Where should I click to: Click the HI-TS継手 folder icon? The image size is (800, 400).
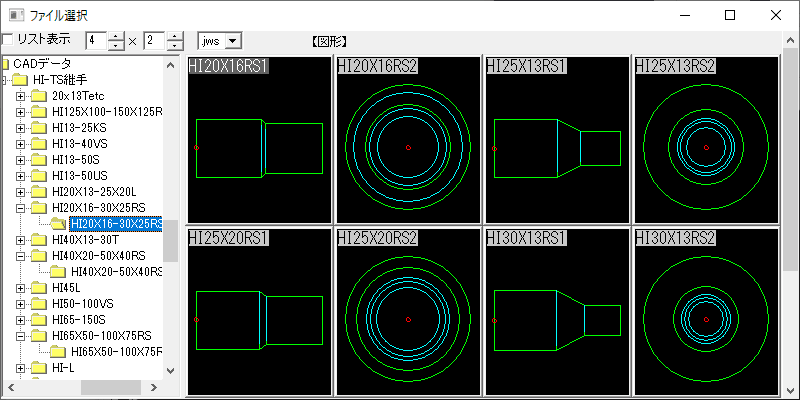coord(22,80)
